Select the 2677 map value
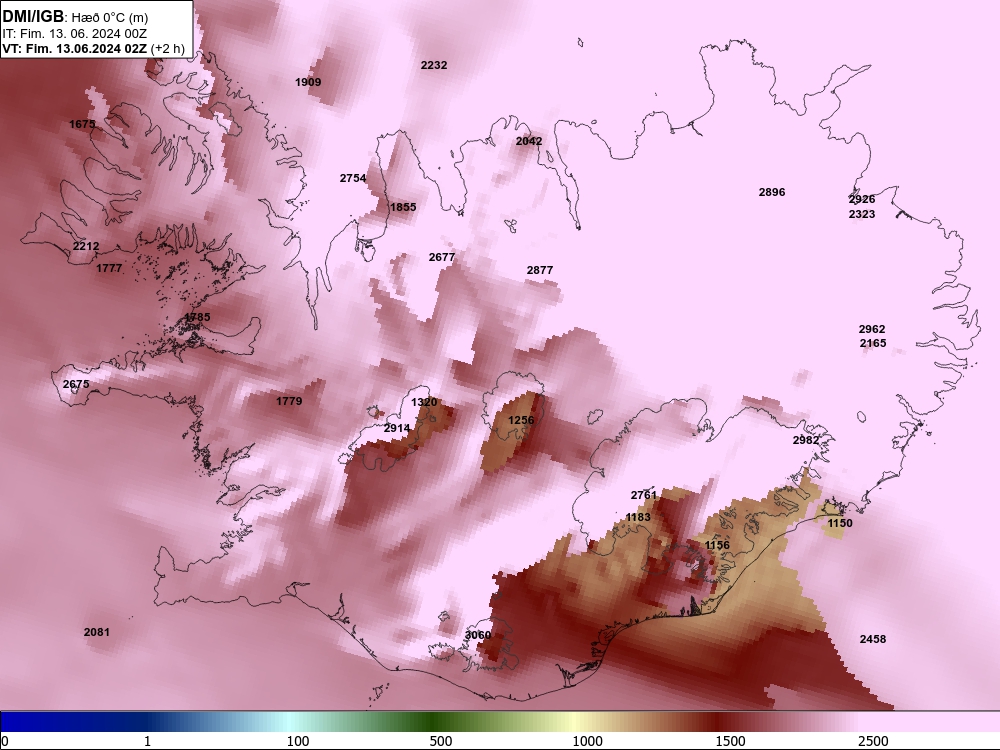Screen dimensions: 1000x750 click(442, 257)
